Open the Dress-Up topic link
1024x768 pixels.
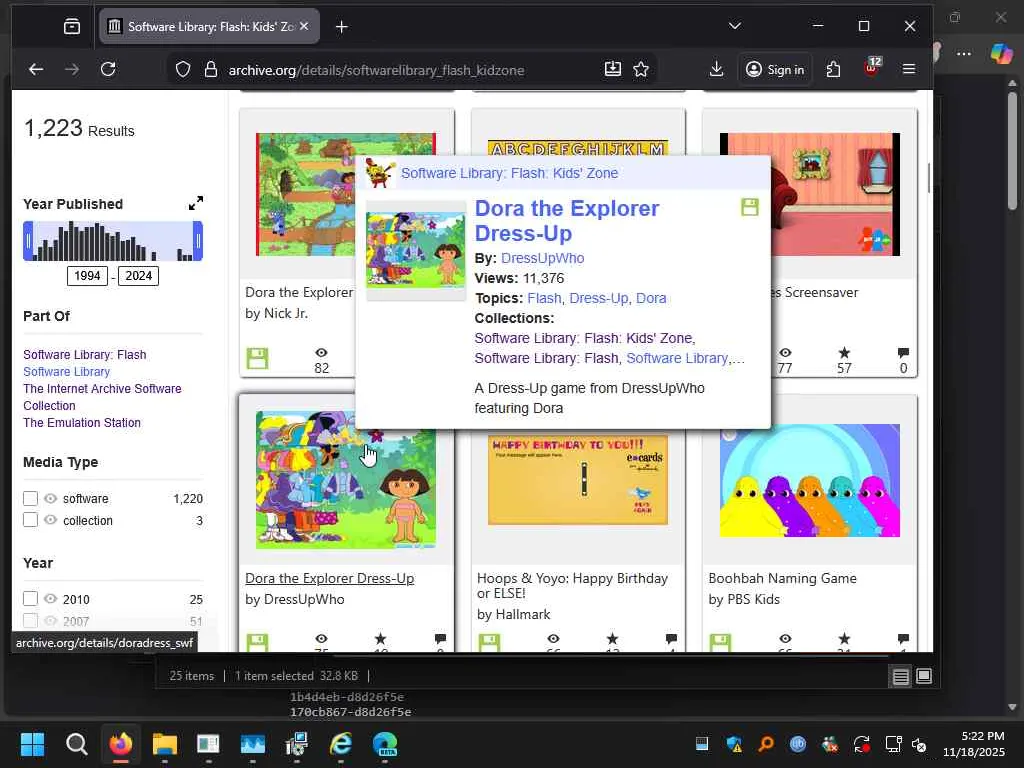(x=598, y=298)
